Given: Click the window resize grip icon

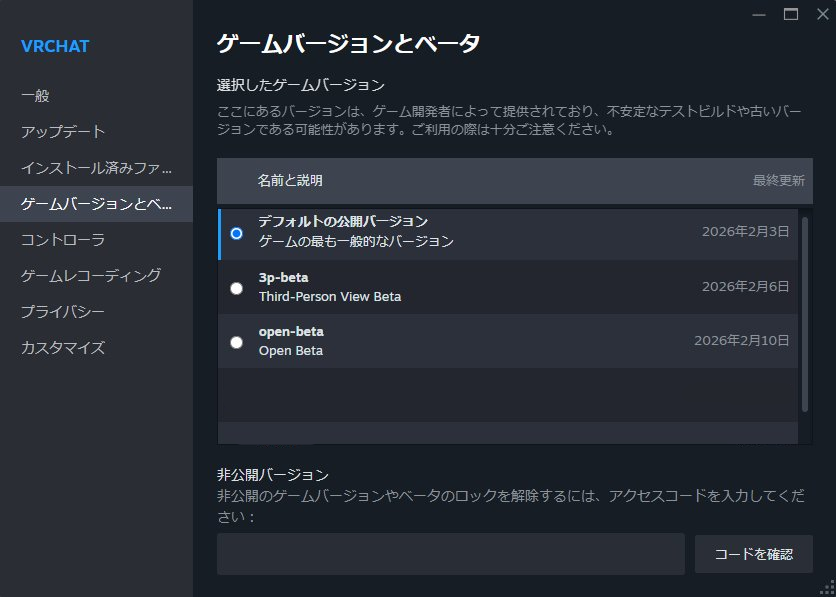Looking at the screenshot, I should (827, 588).
